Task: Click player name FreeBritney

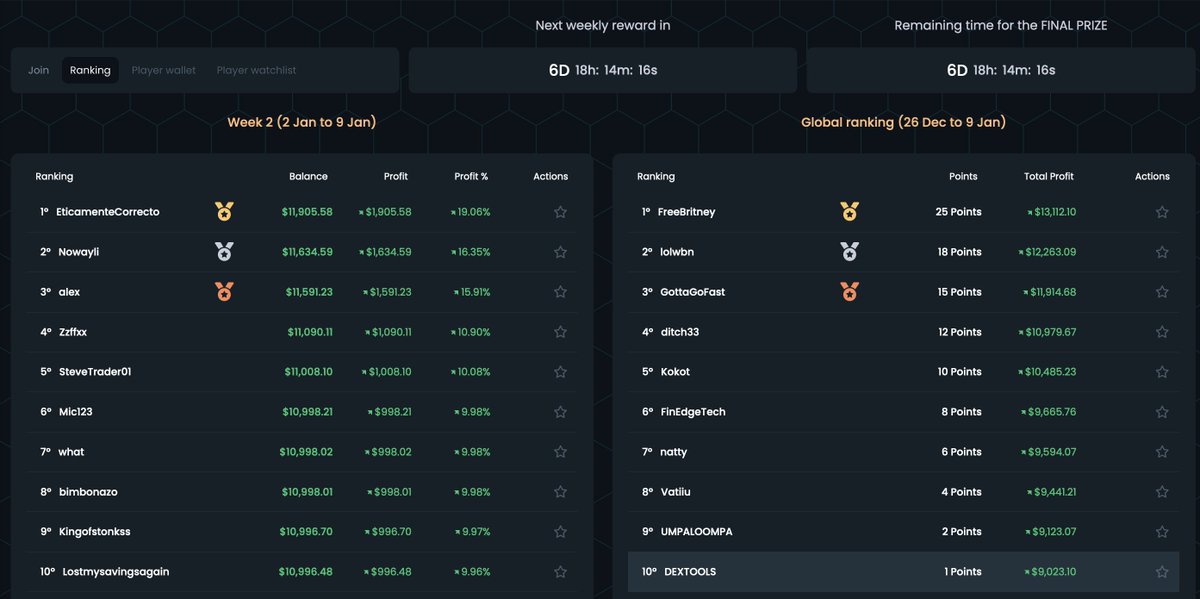Action: point(686,212)
